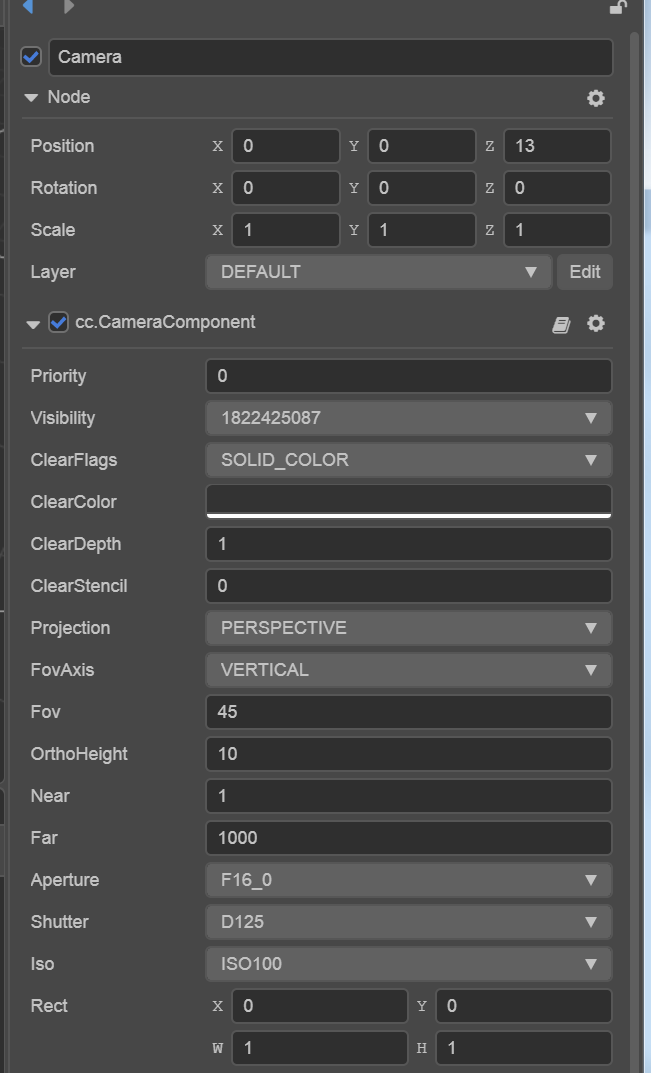
Task: Click the Edit button beside Layer
Action: click(585, 272)
